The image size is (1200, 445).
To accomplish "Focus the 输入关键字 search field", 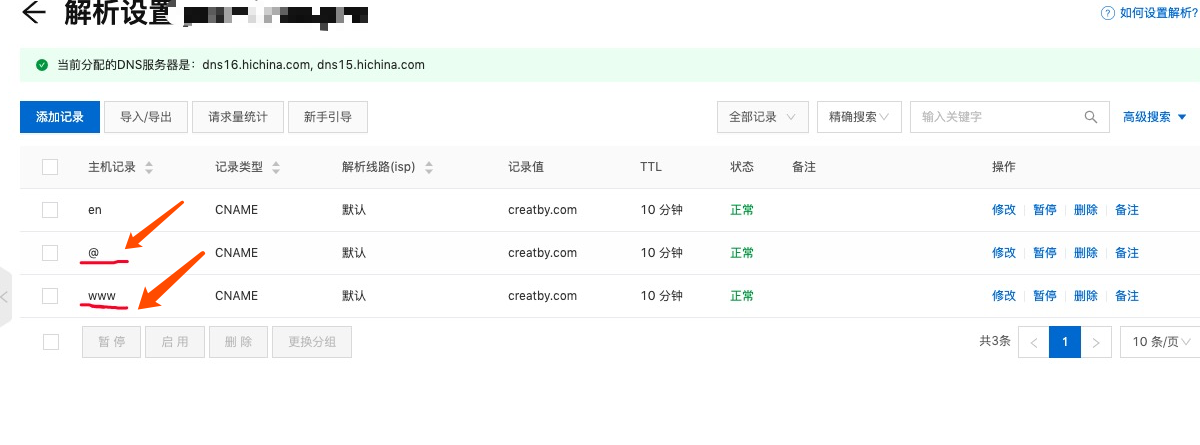I will 995,117.
